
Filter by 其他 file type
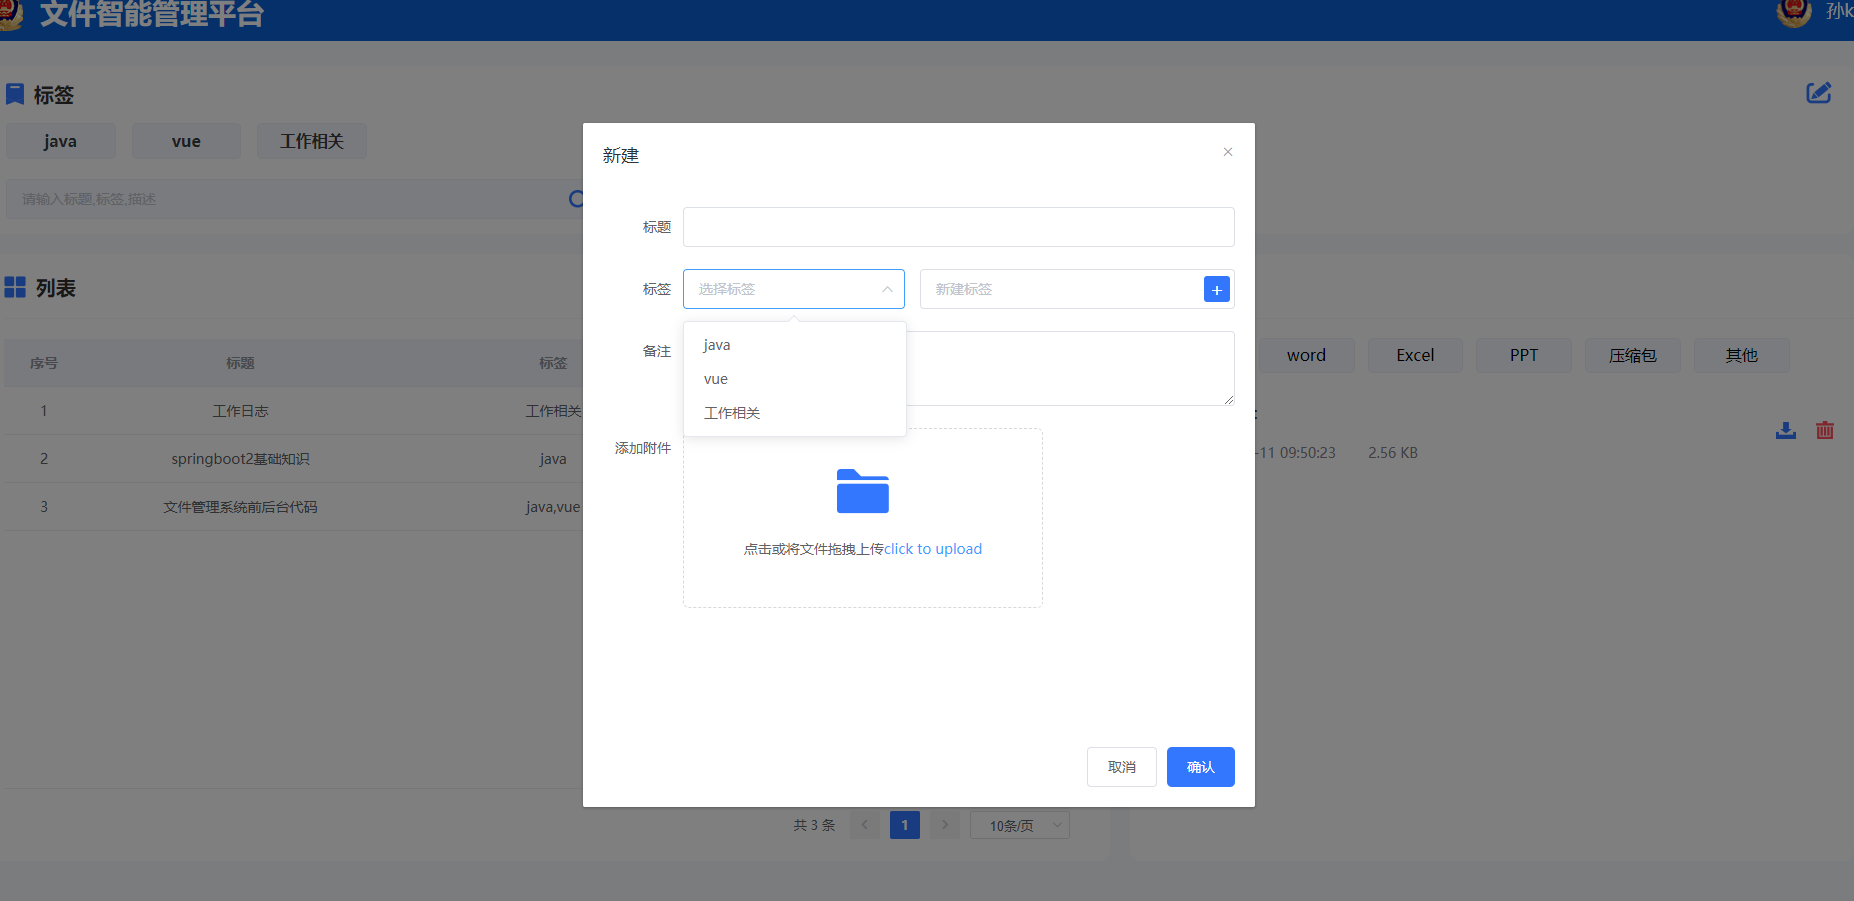[1742, 355]
